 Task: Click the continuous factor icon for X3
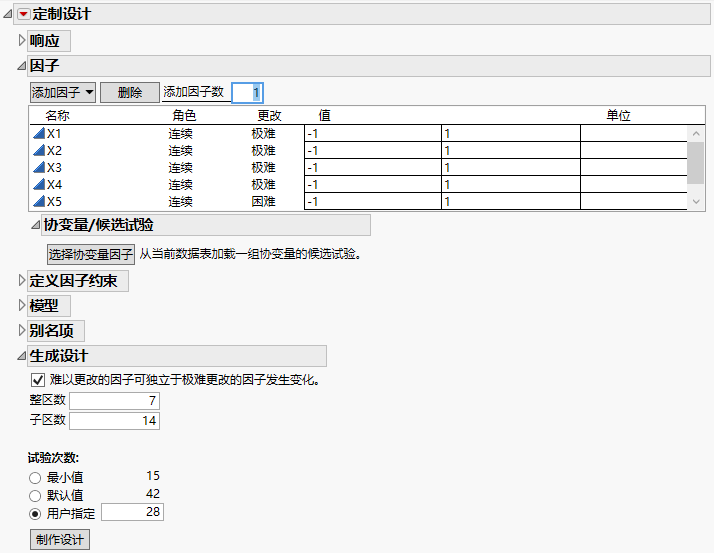(x=39, y=167)
